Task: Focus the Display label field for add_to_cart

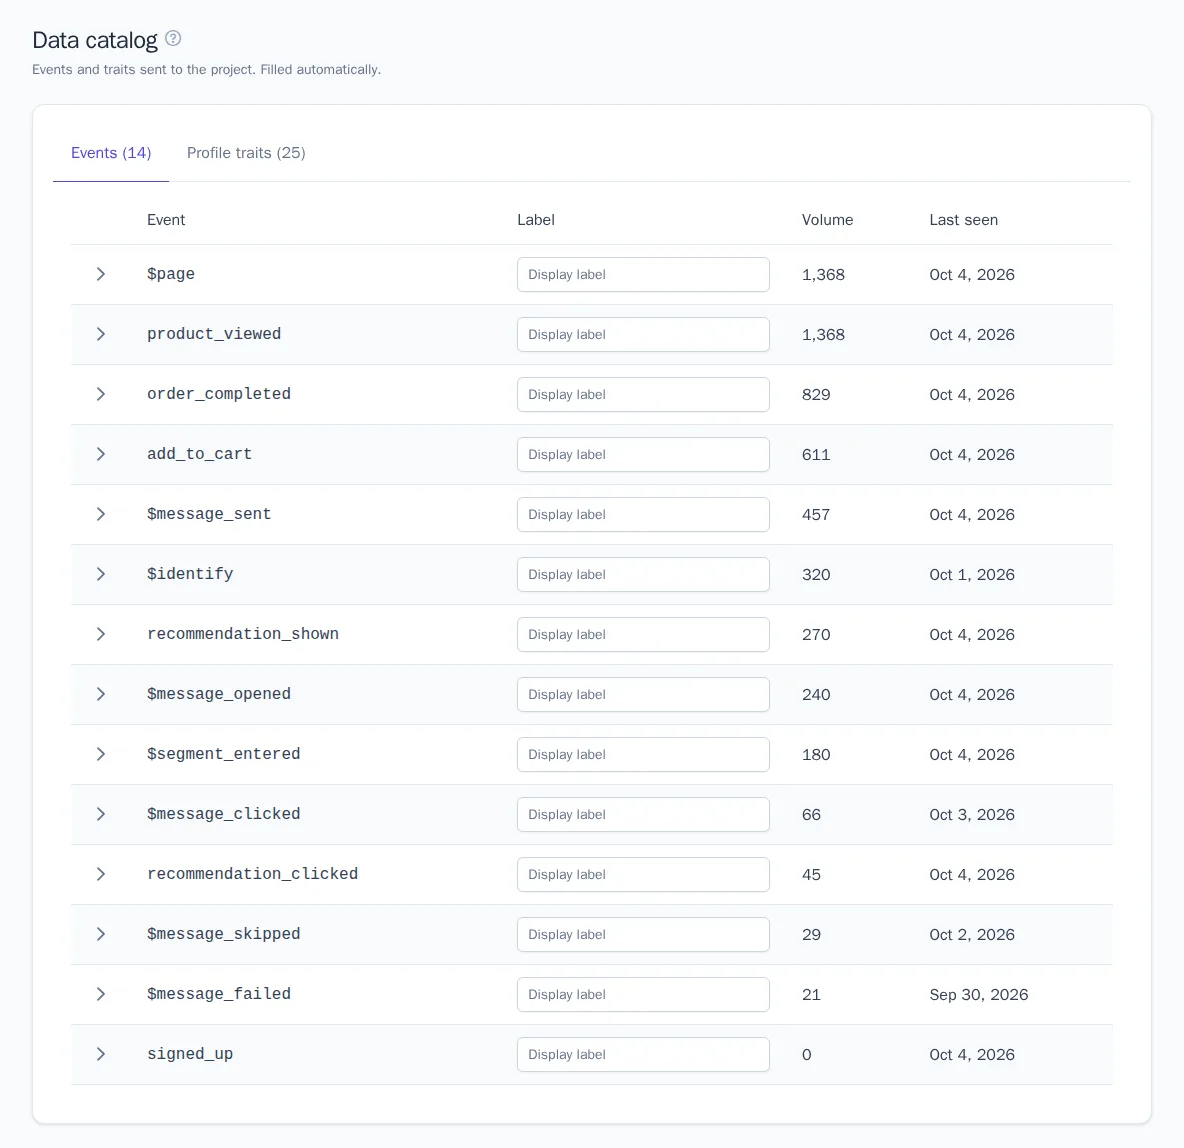Action: coord(643,455)
